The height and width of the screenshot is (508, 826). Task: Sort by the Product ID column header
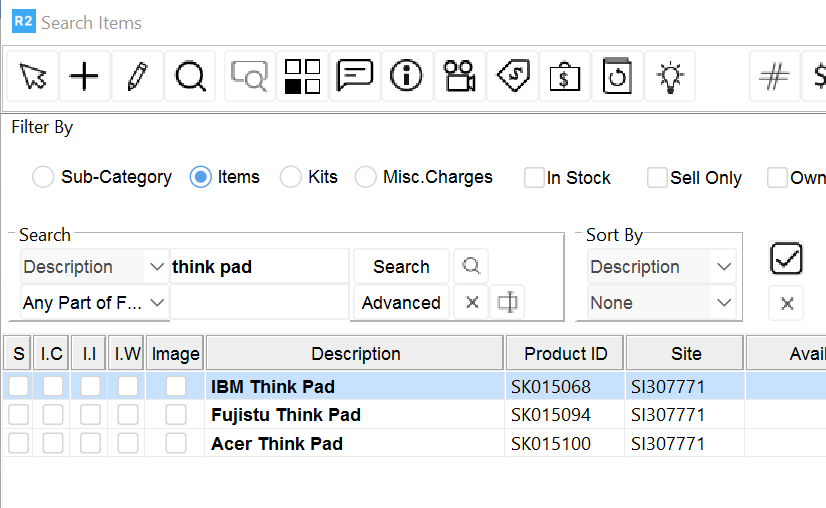click(565, 353)
